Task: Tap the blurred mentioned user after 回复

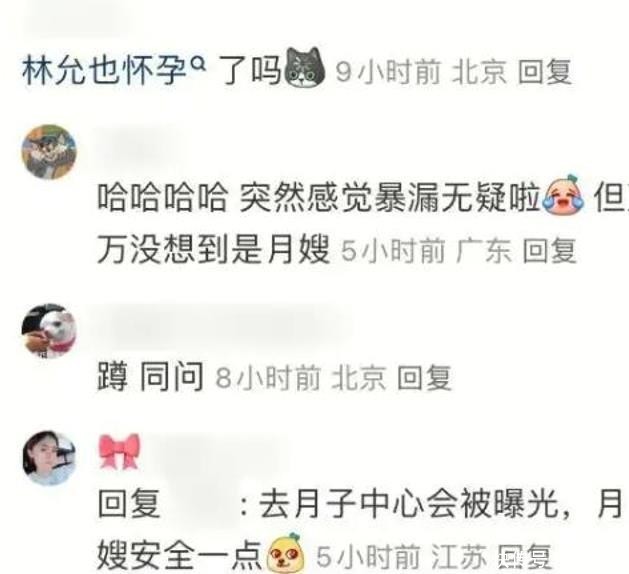Action: click(201, 503)
